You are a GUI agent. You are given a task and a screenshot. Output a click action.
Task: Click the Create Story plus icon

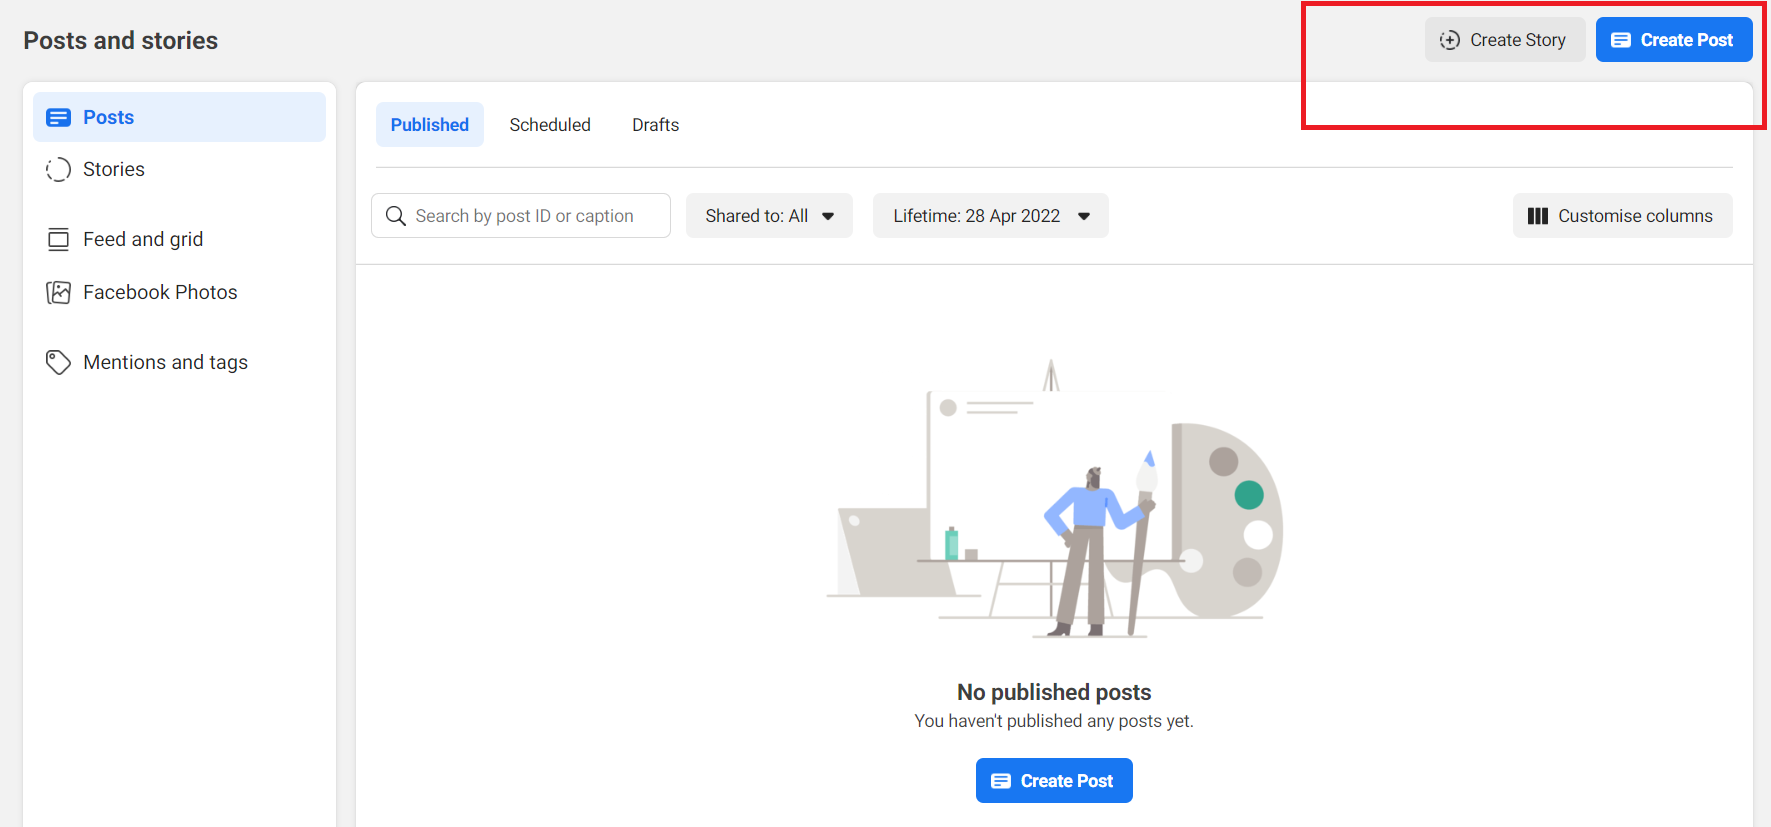click(1449, 40)
